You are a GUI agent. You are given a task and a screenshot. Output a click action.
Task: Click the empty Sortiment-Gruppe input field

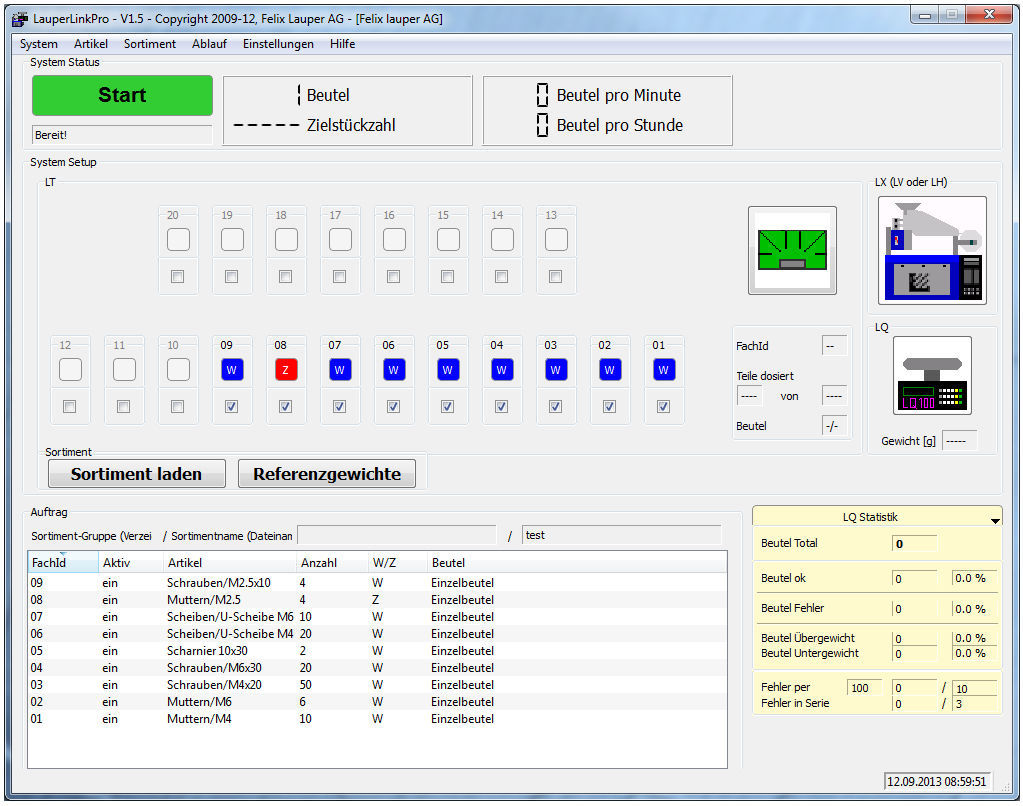pos(397,535)
